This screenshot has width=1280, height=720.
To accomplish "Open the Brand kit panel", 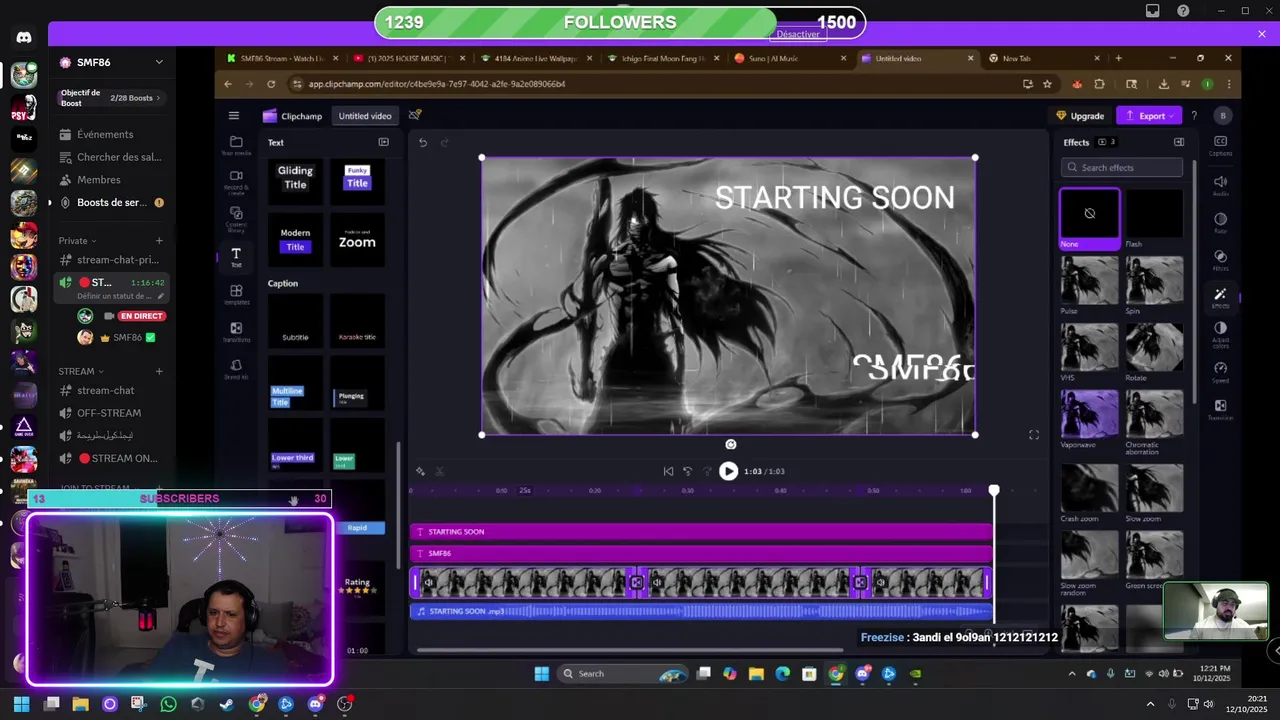I will coord(236,369).
